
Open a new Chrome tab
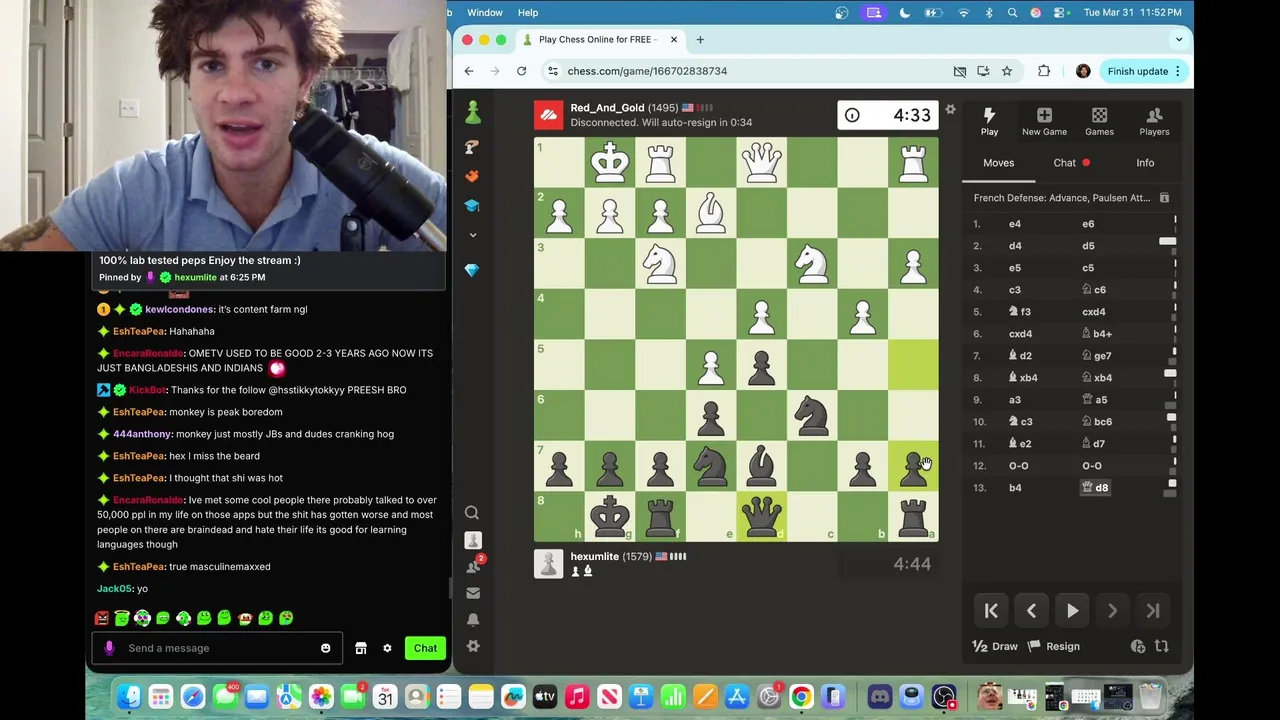click(700, 40)
